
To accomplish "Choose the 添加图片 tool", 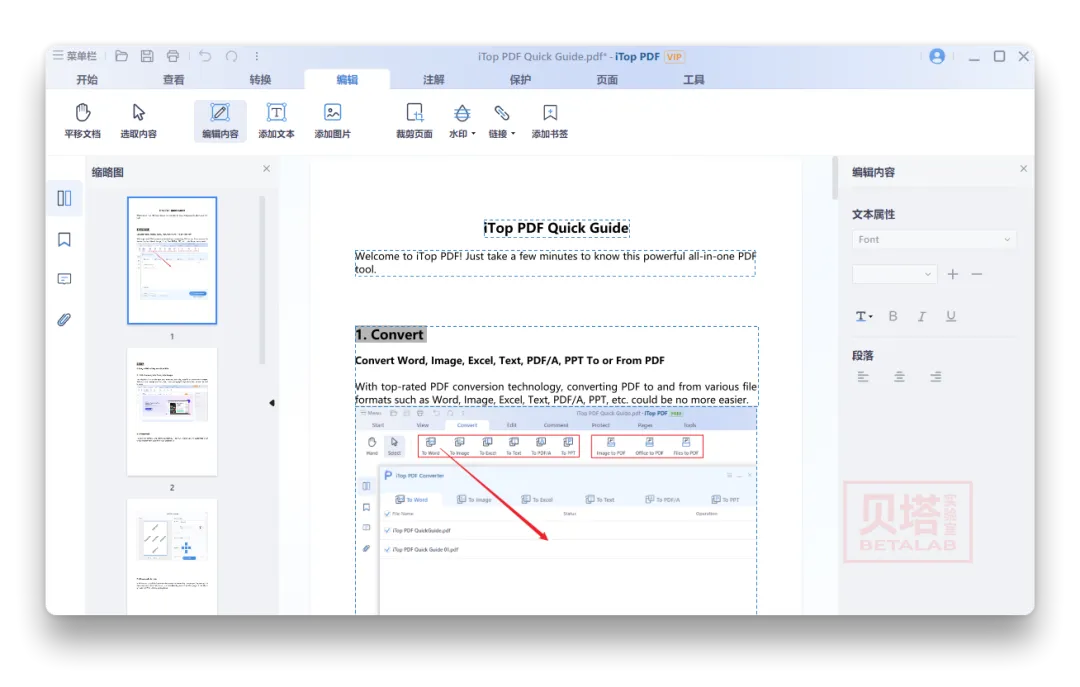I will (x=333, y=121).
